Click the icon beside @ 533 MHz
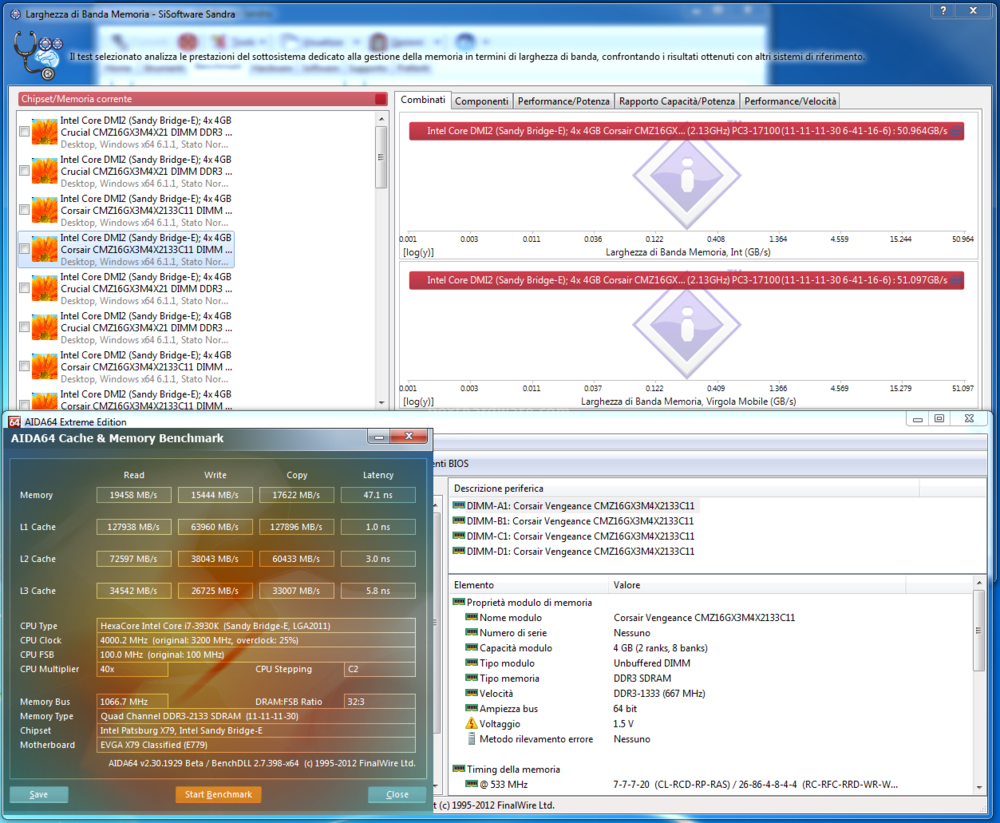Image resolution: width=1000 pixels, height=823 pixels. point(471,784)
